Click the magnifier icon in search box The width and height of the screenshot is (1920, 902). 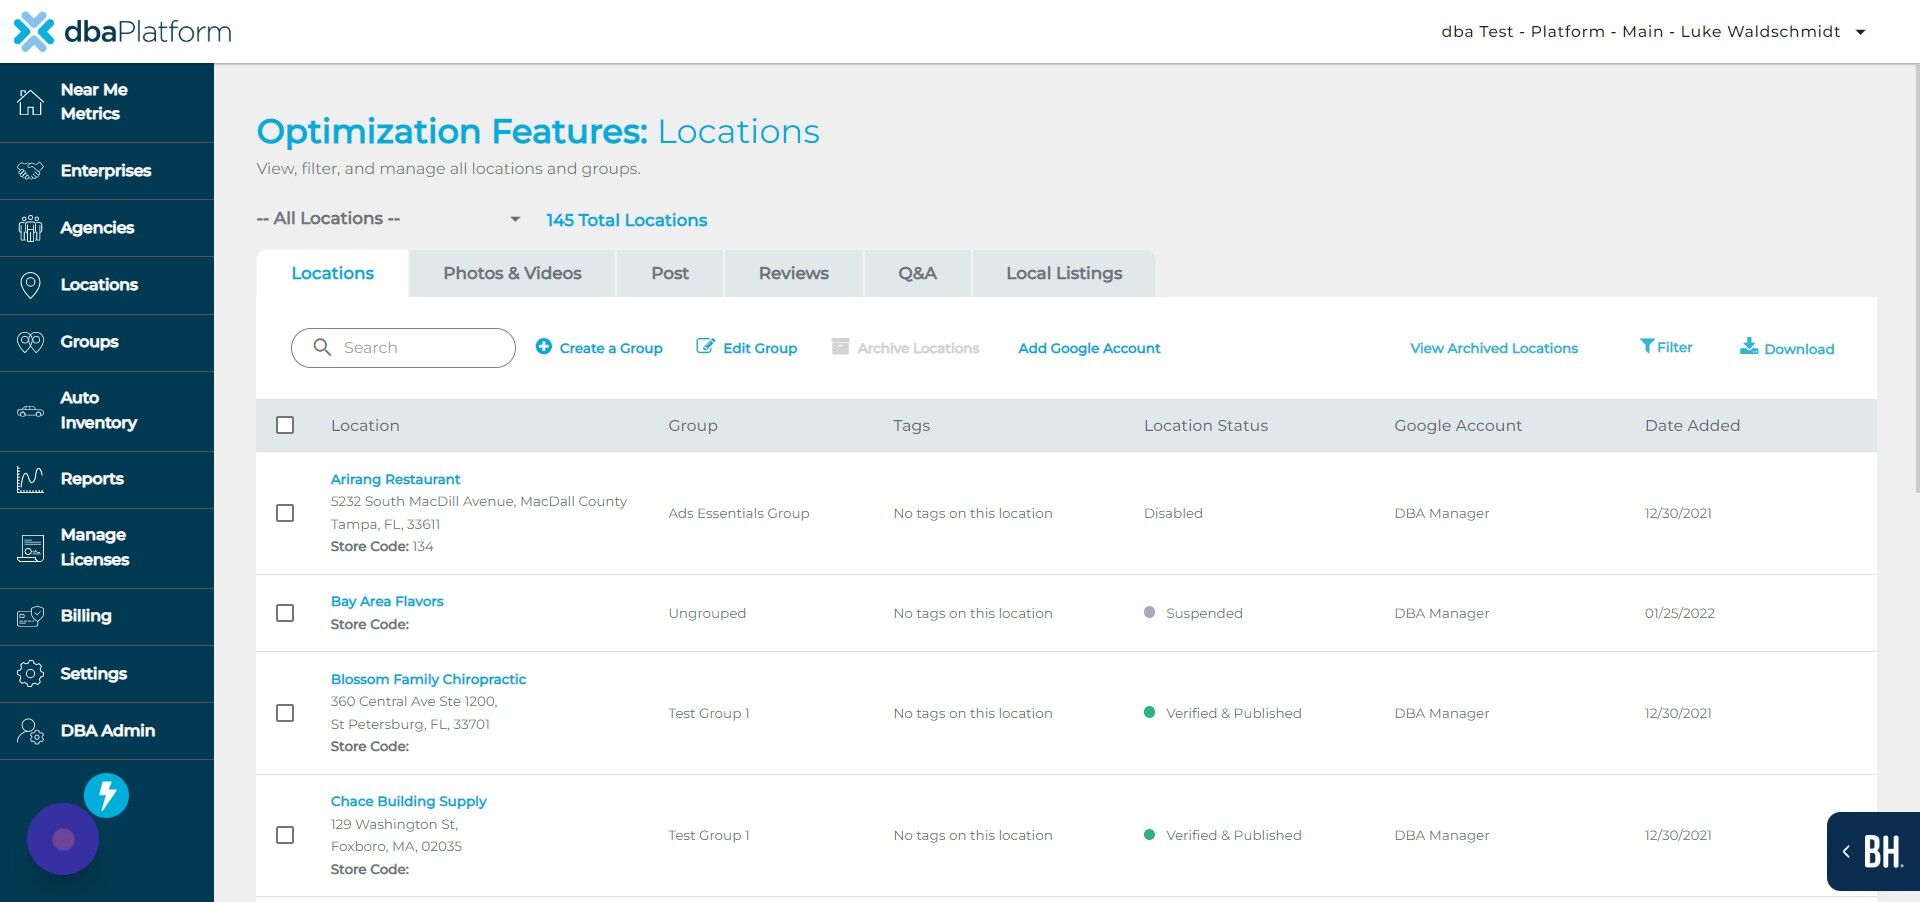(x=322, y=347)
